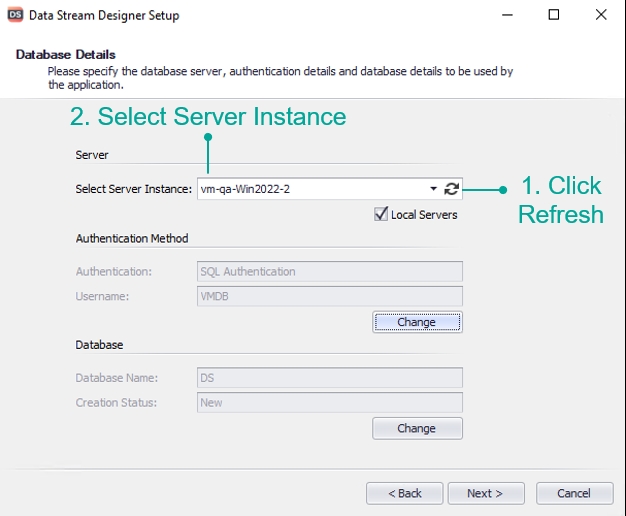Click the Select Server Instance label

(134, 189)
